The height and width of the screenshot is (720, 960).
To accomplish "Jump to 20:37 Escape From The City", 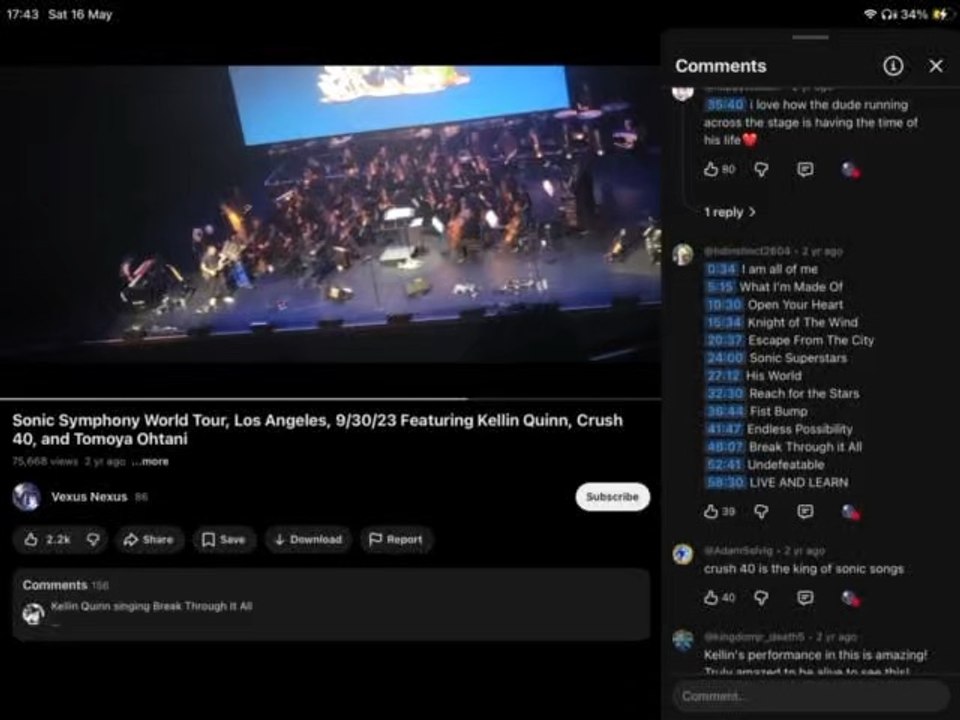I will (725, 340).
